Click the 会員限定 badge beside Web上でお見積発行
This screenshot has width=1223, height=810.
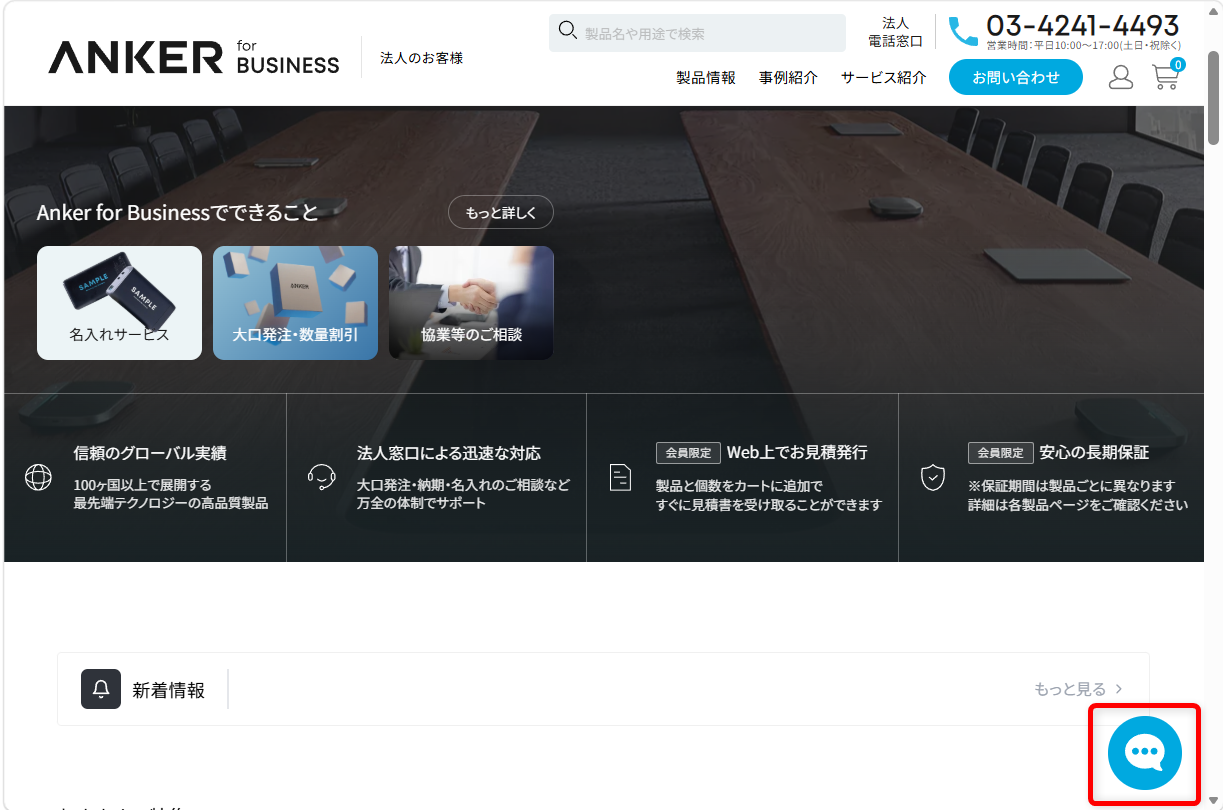(688, 452)
